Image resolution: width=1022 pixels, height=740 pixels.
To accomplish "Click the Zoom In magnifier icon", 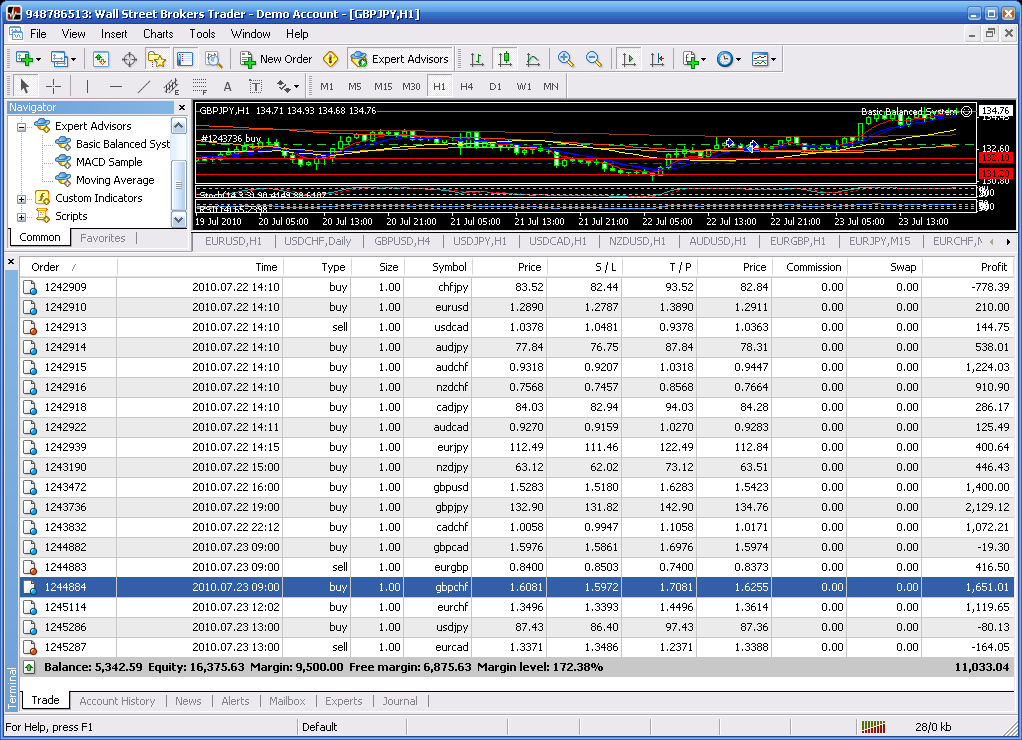I will (x=566, y=59).
